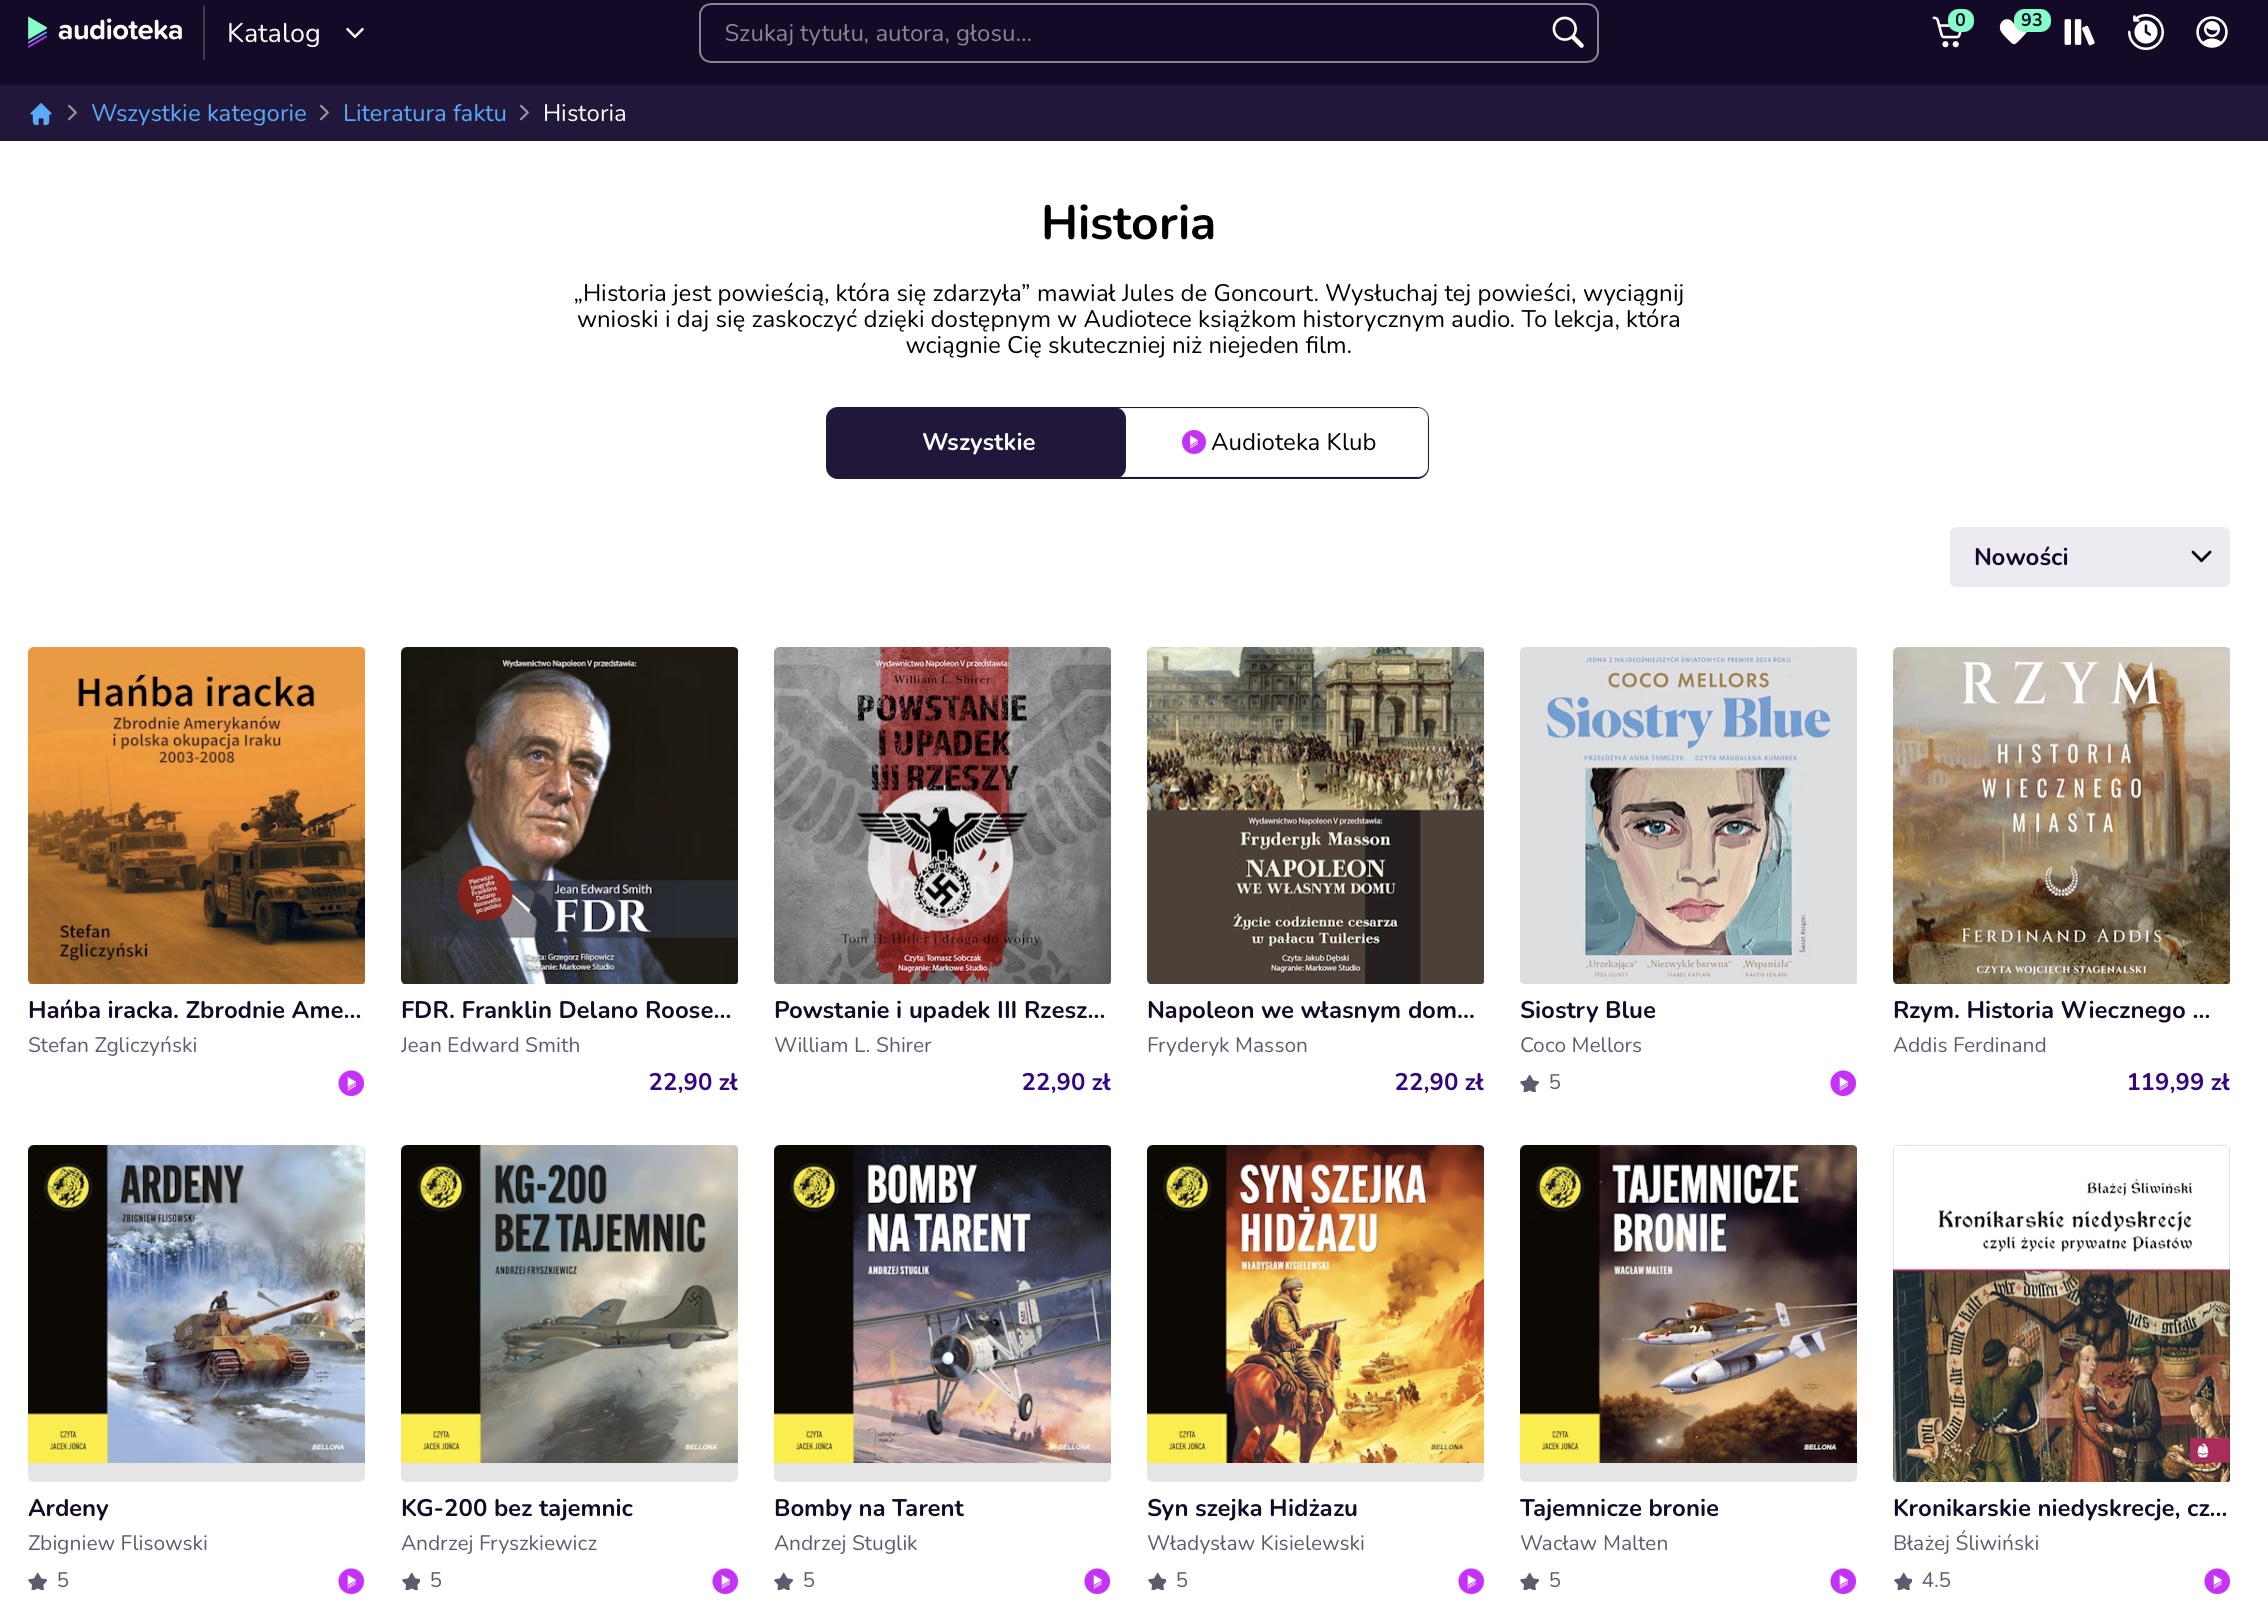Go to home via breadcrumb house icon
The height and width of the screenshot is (1612, 2268).
(x=41, y=114)
